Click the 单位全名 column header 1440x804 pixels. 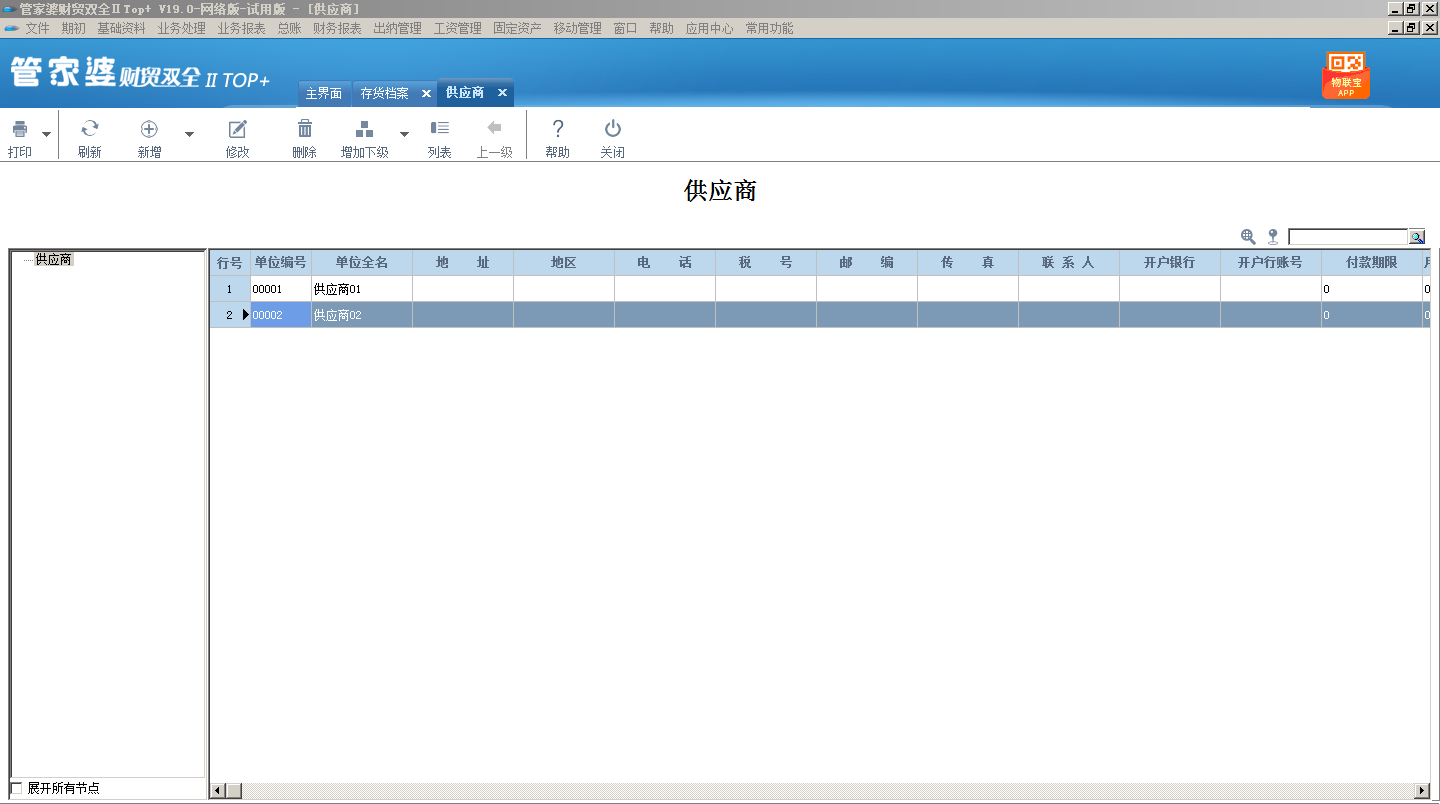pos(362,263)
